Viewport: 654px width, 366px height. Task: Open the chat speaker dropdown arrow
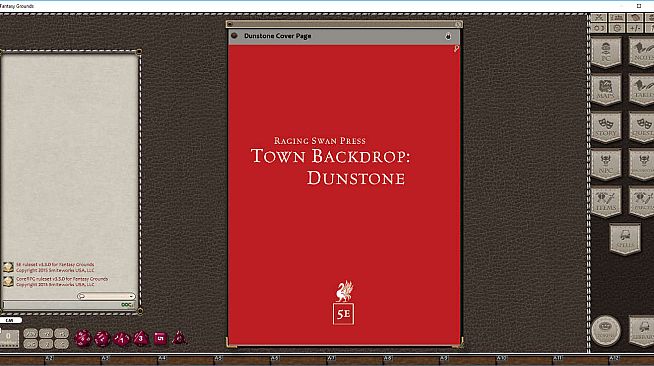click(131, 296)
